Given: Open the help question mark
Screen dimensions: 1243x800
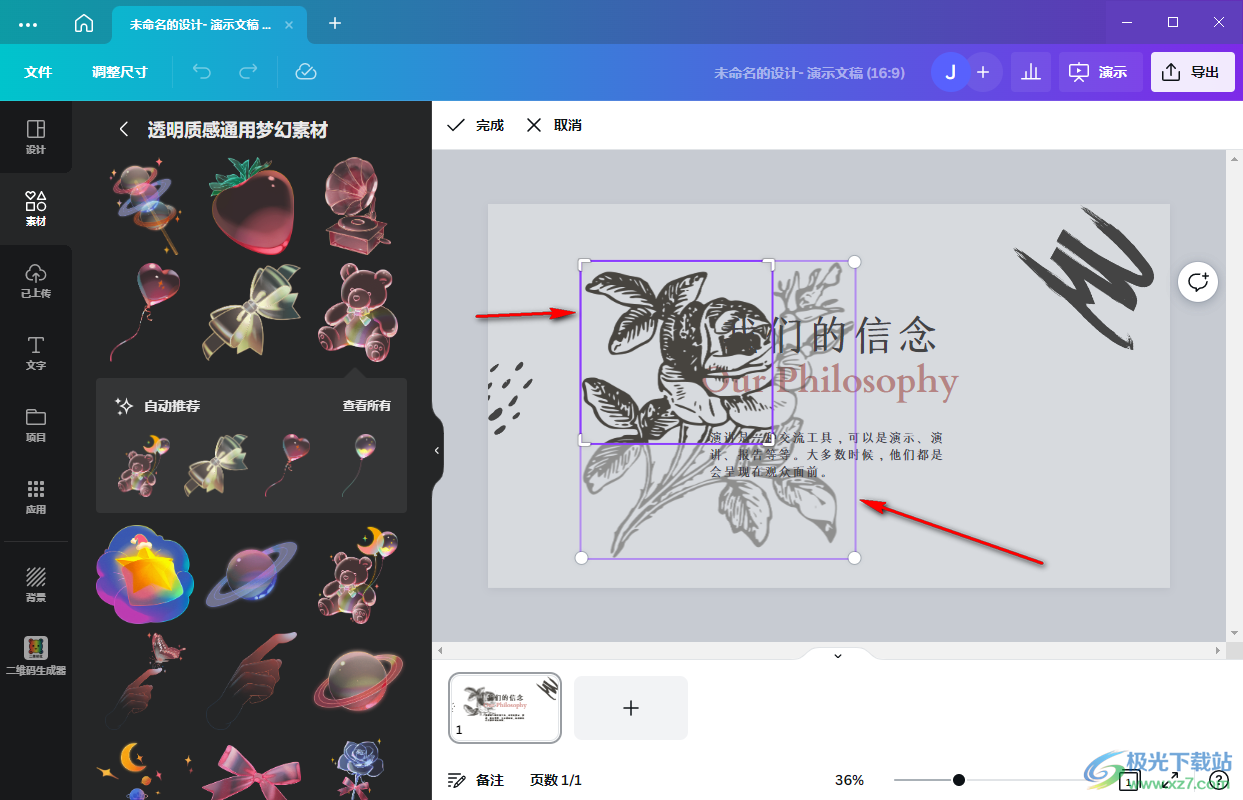Looking at the screenshot, I should point(1218,780).
